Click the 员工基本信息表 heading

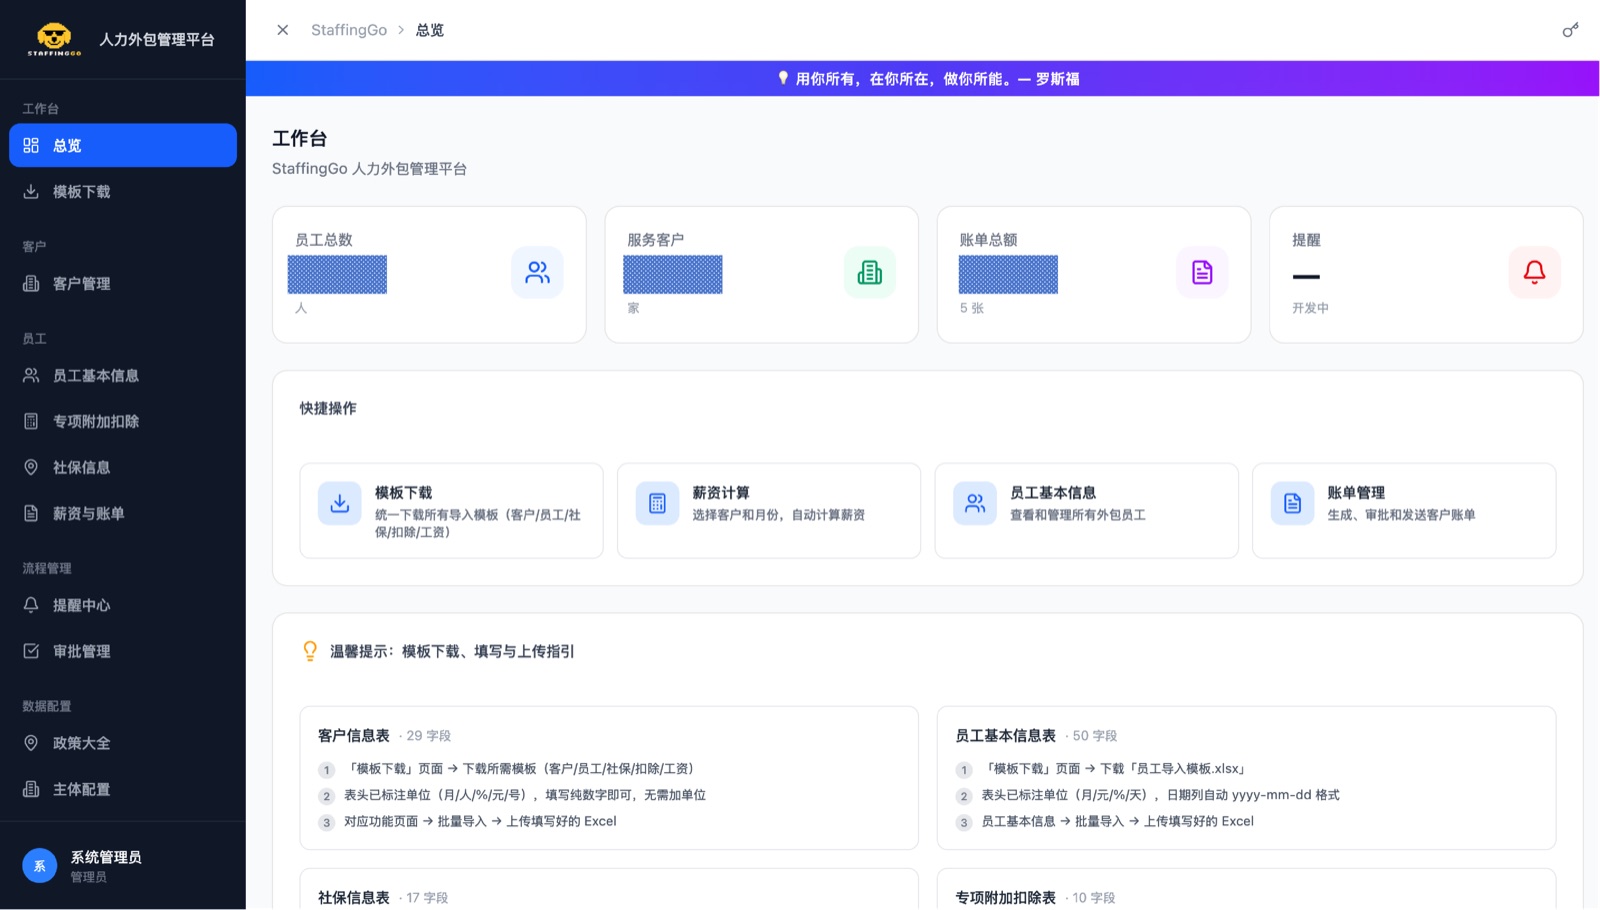coord(1005,735)
